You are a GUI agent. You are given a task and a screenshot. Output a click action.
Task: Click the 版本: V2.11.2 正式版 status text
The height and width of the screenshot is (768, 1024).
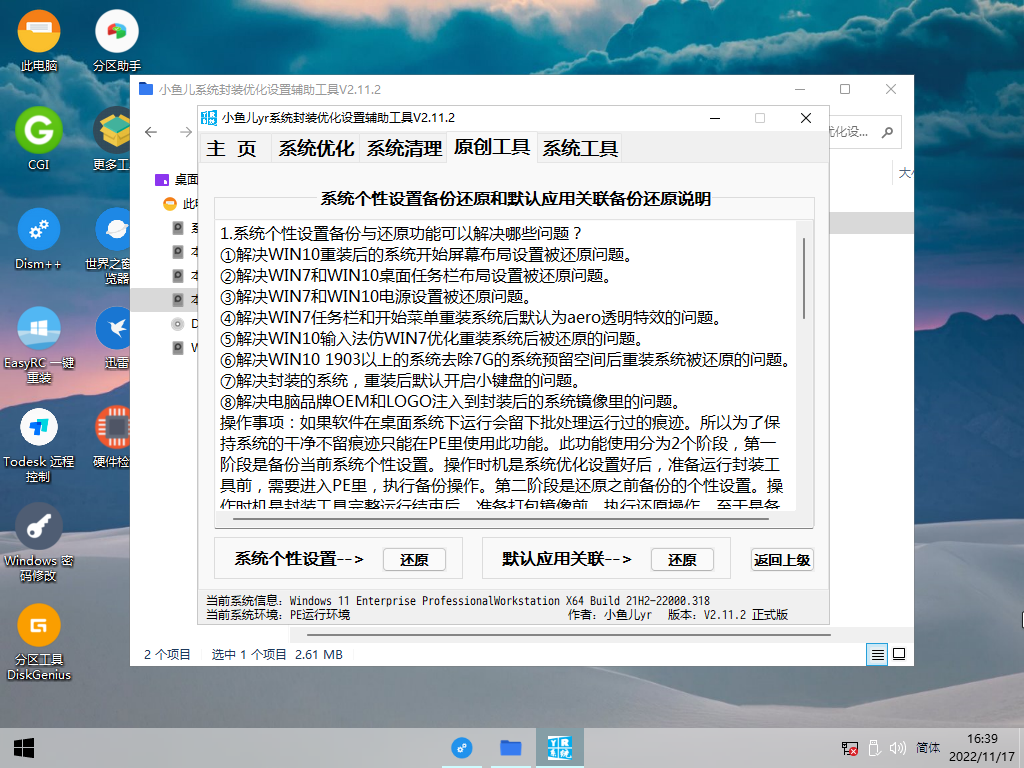click(x=728, y=615)
